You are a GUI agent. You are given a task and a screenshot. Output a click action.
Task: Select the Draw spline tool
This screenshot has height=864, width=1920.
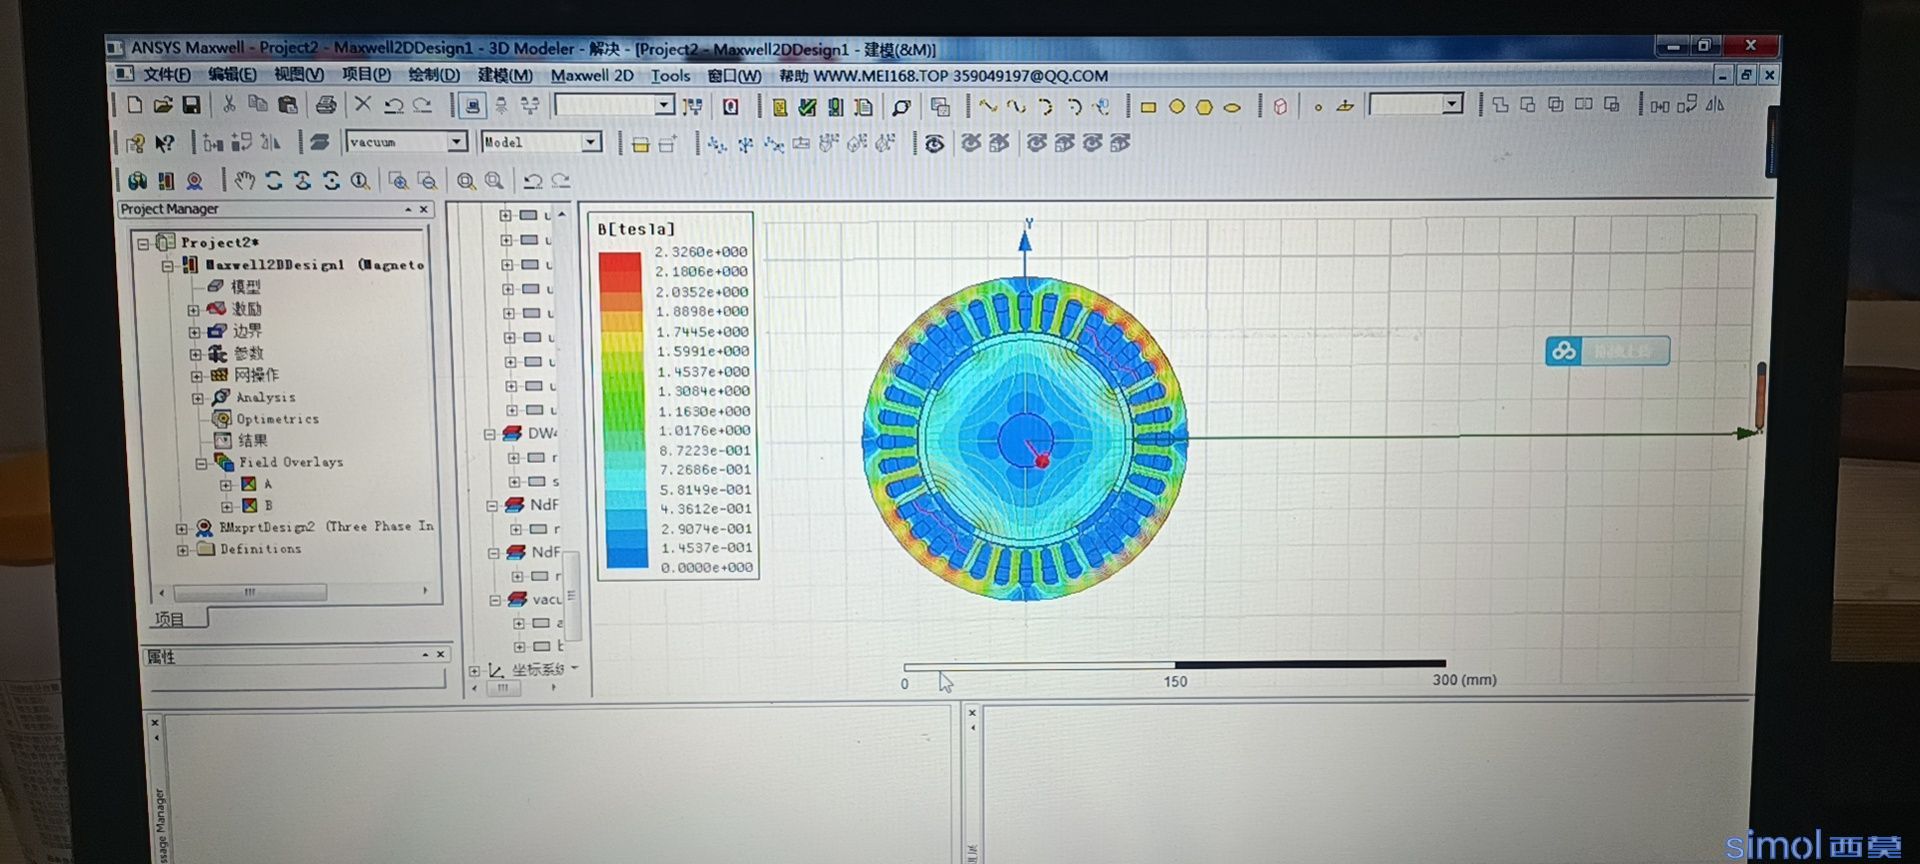(x=1016, y=106)
